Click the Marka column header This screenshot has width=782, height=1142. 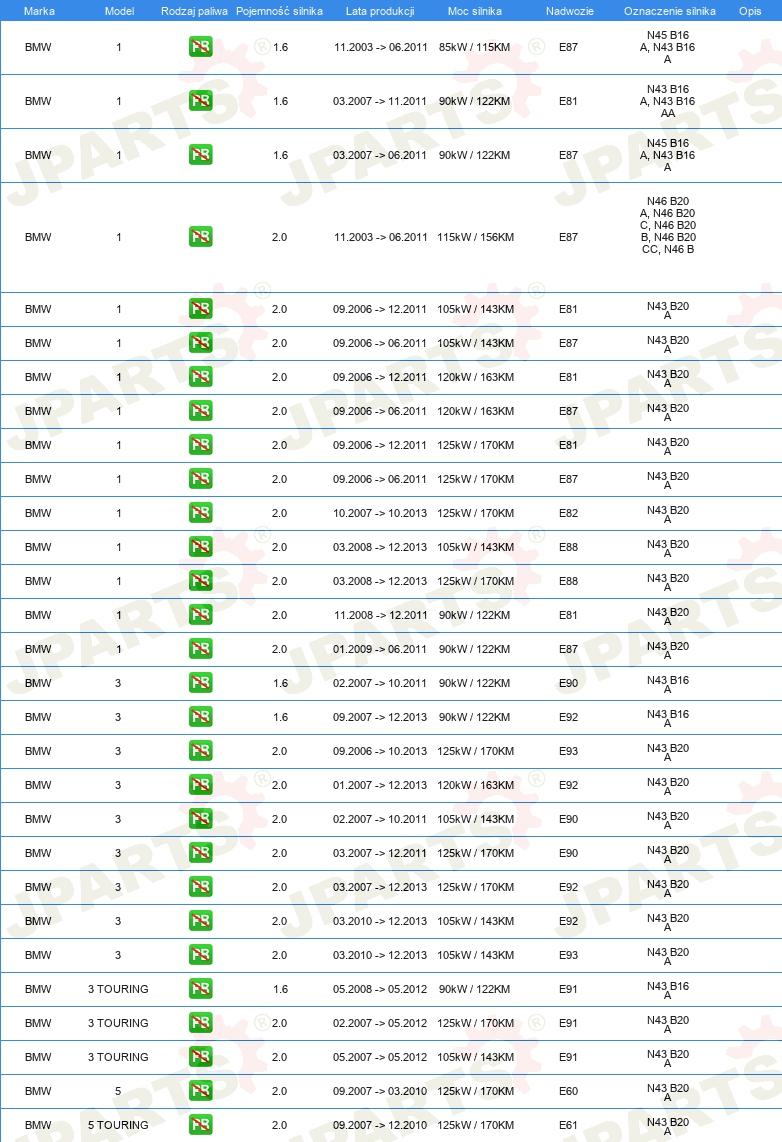(x=39, y=11)
